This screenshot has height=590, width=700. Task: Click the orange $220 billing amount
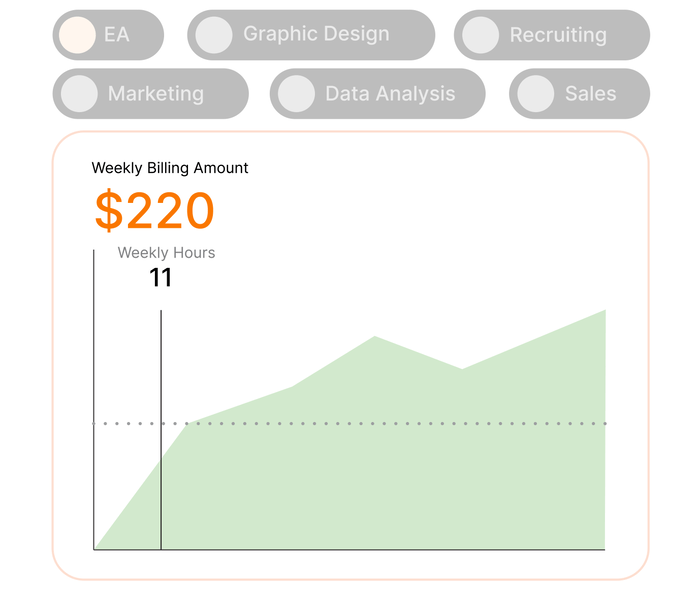(154, 211)
